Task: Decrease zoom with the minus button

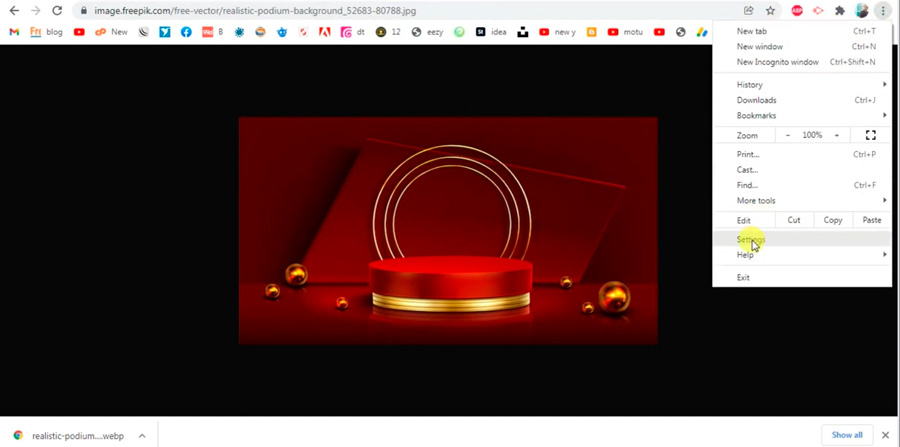Action: click(788, 135)
